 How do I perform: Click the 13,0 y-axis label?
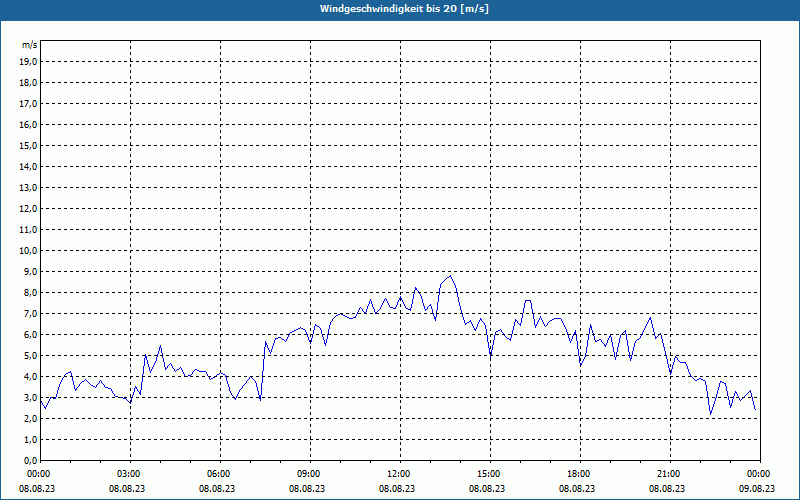(28, 187)
